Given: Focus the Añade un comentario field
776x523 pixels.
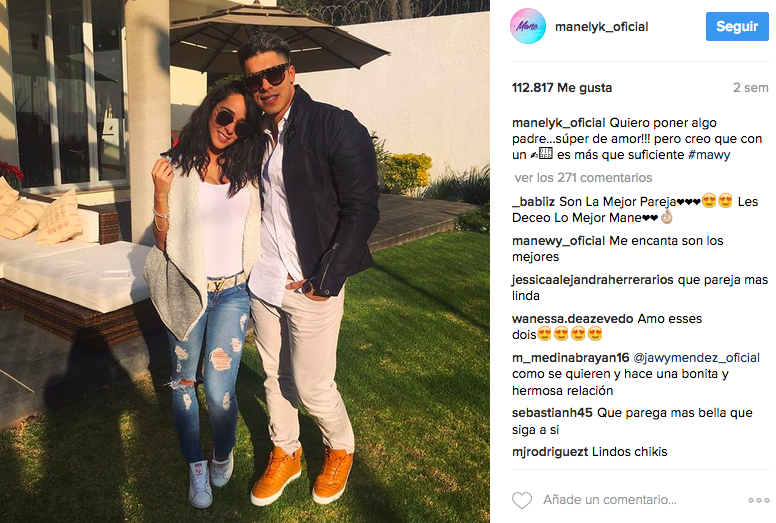Looking at the screenshot, I should (610, 500).
